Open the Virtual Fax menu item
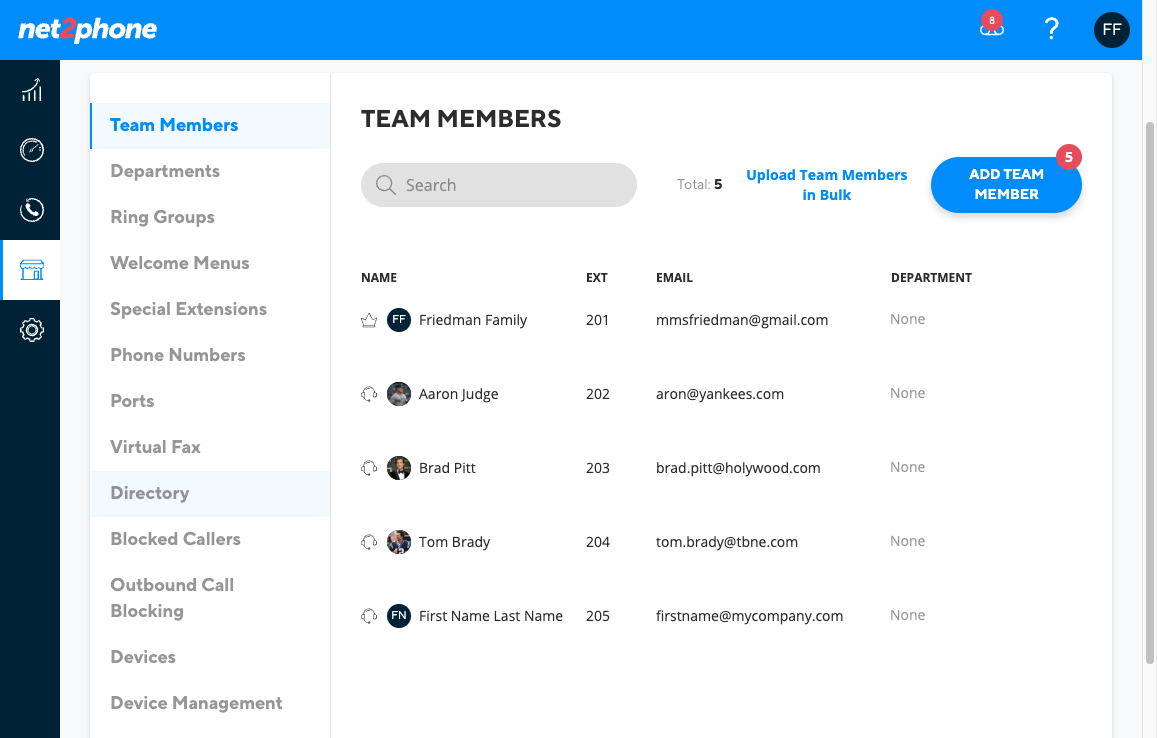Image resolution: width=1157 pixels, height=738 pixels. click(x=210, y=447)
